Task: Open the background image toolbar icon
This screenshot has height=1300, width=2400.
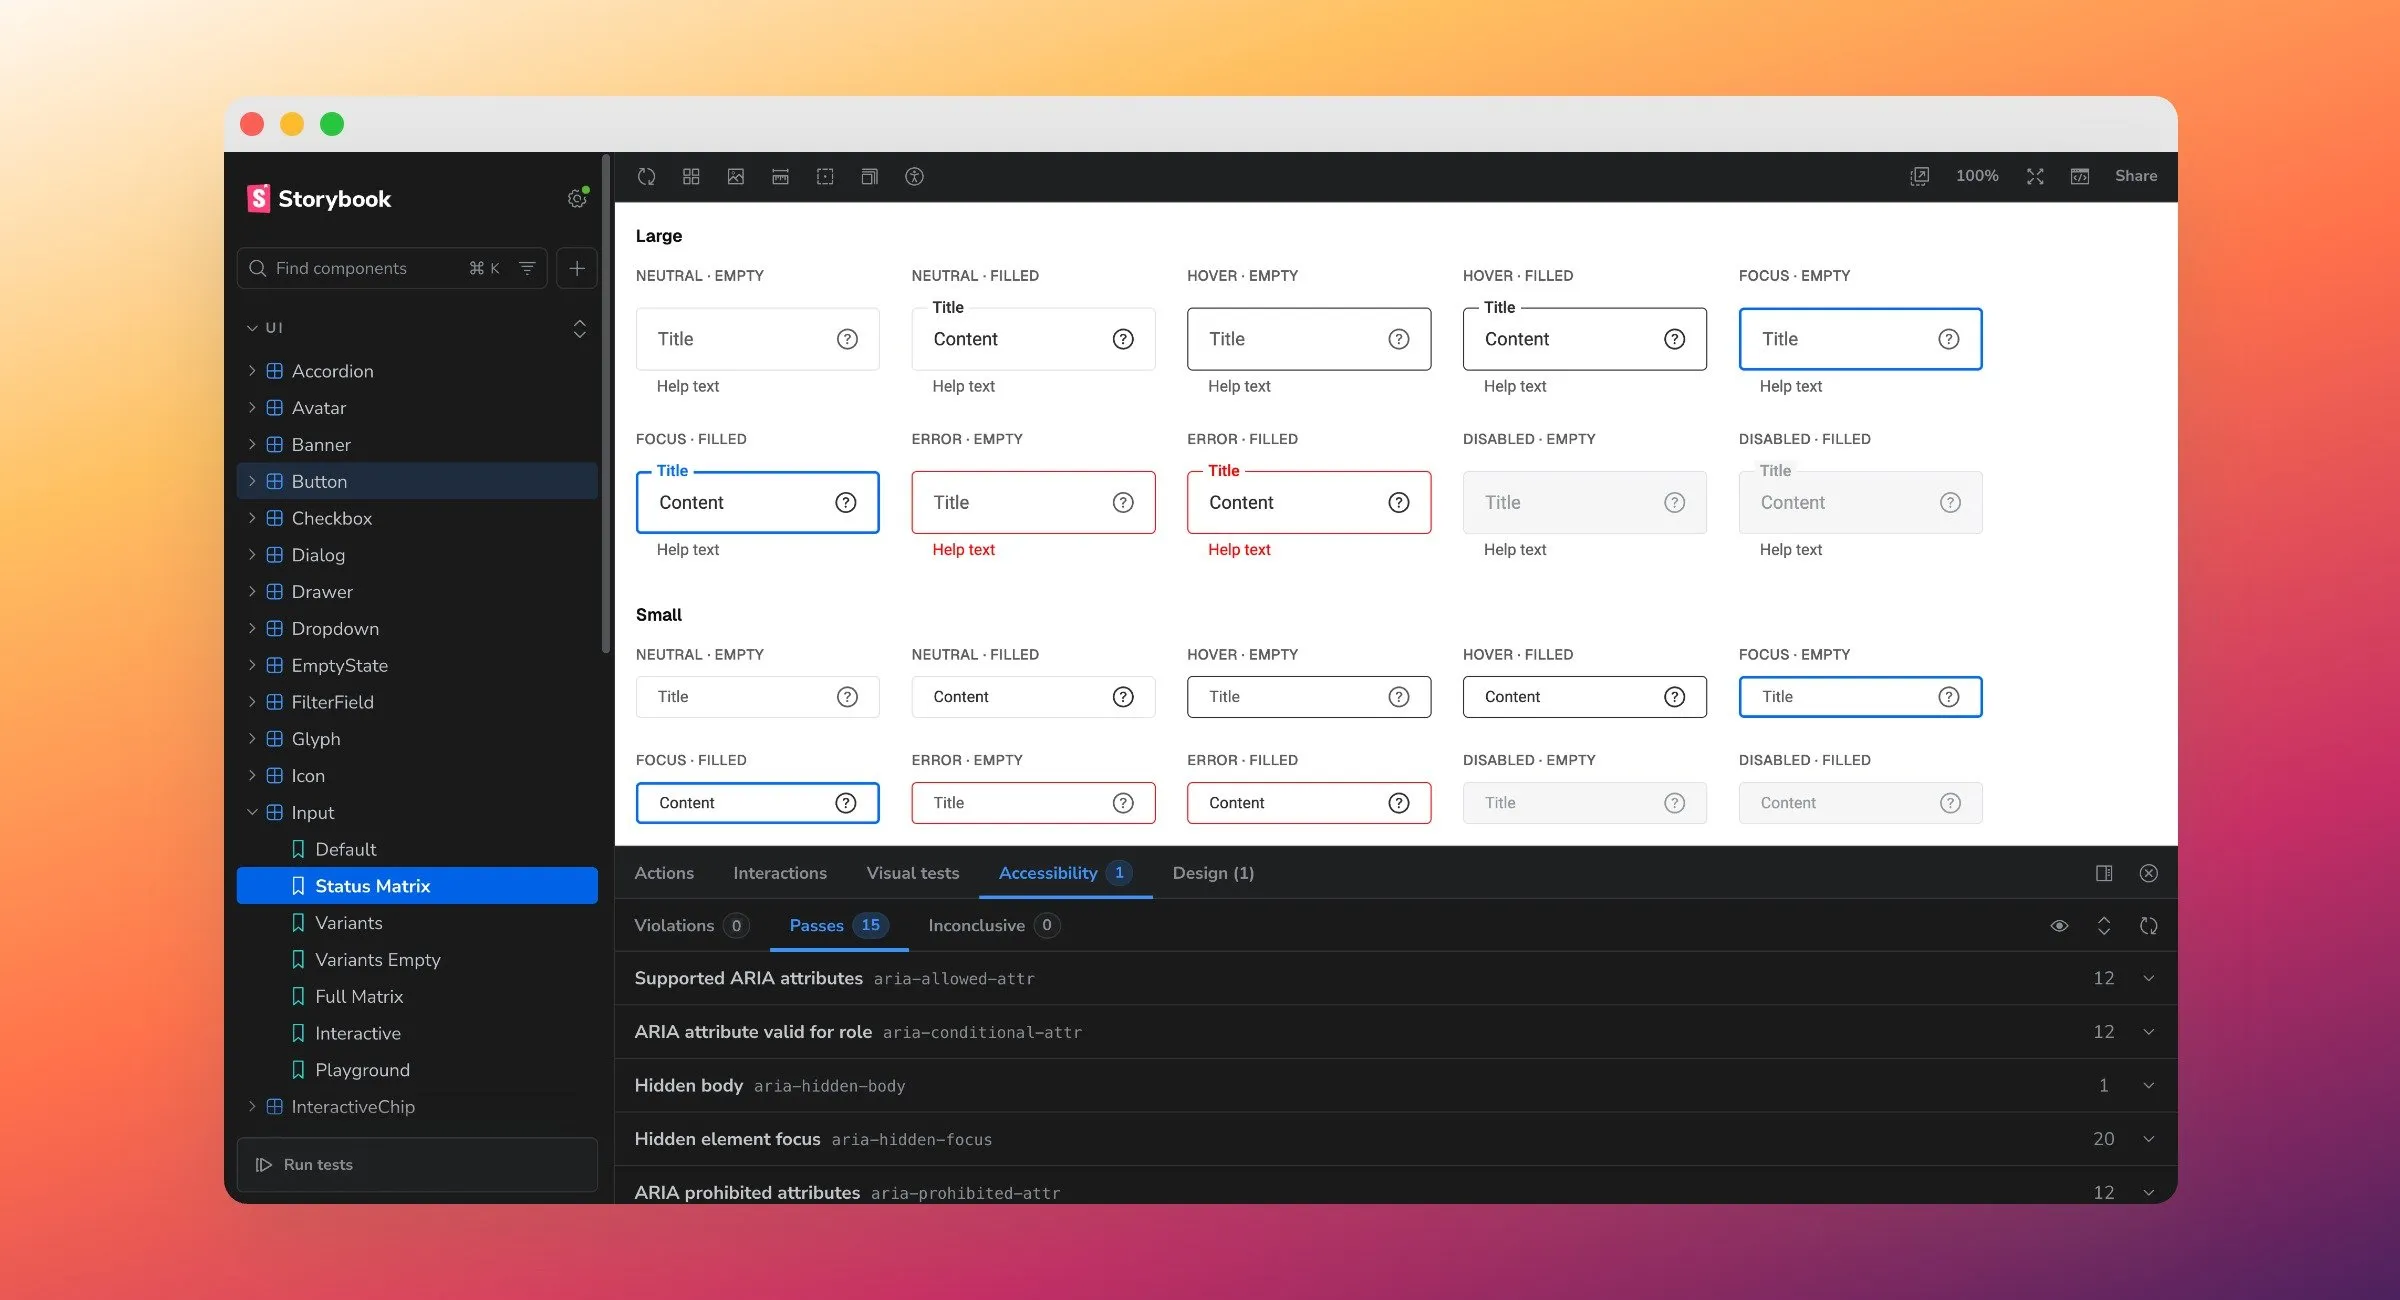Action: coord(736,176)
